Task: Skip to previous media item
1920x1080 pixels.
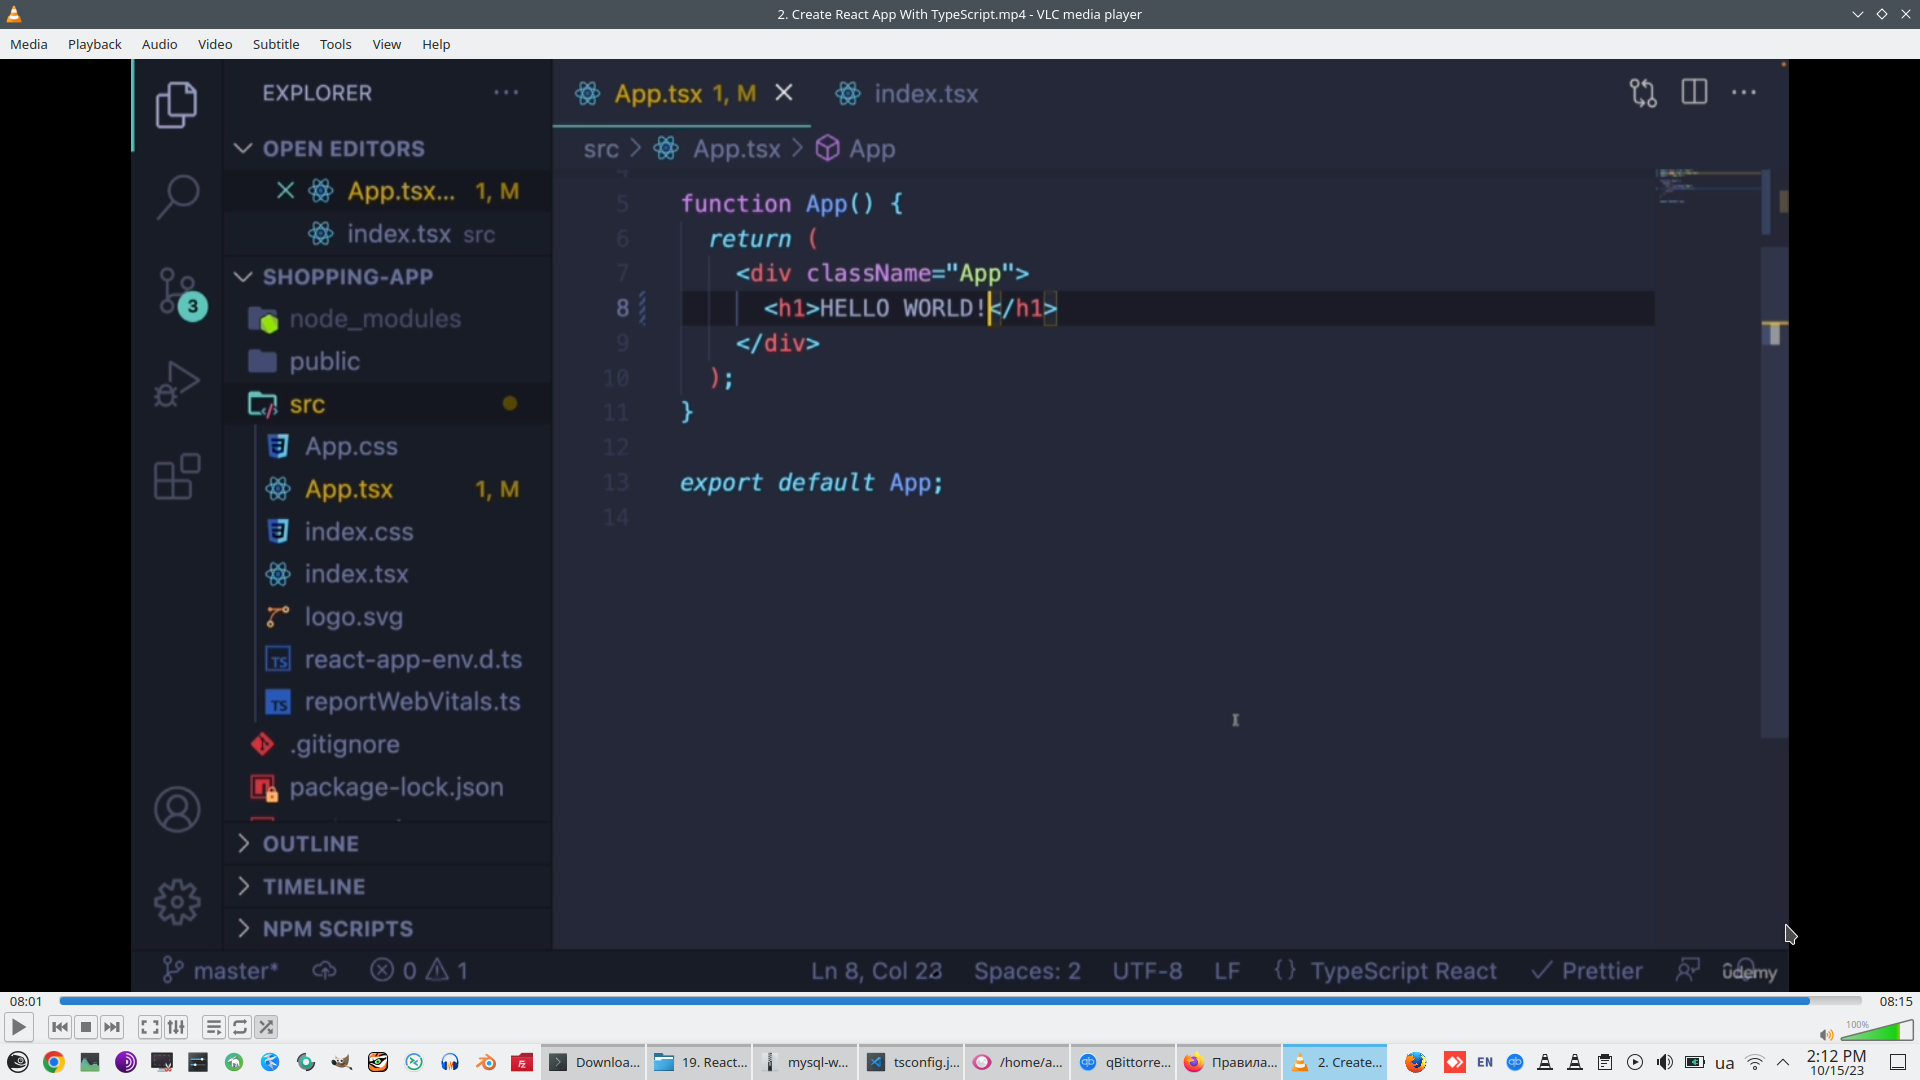Action: (x=60, y=1027)
